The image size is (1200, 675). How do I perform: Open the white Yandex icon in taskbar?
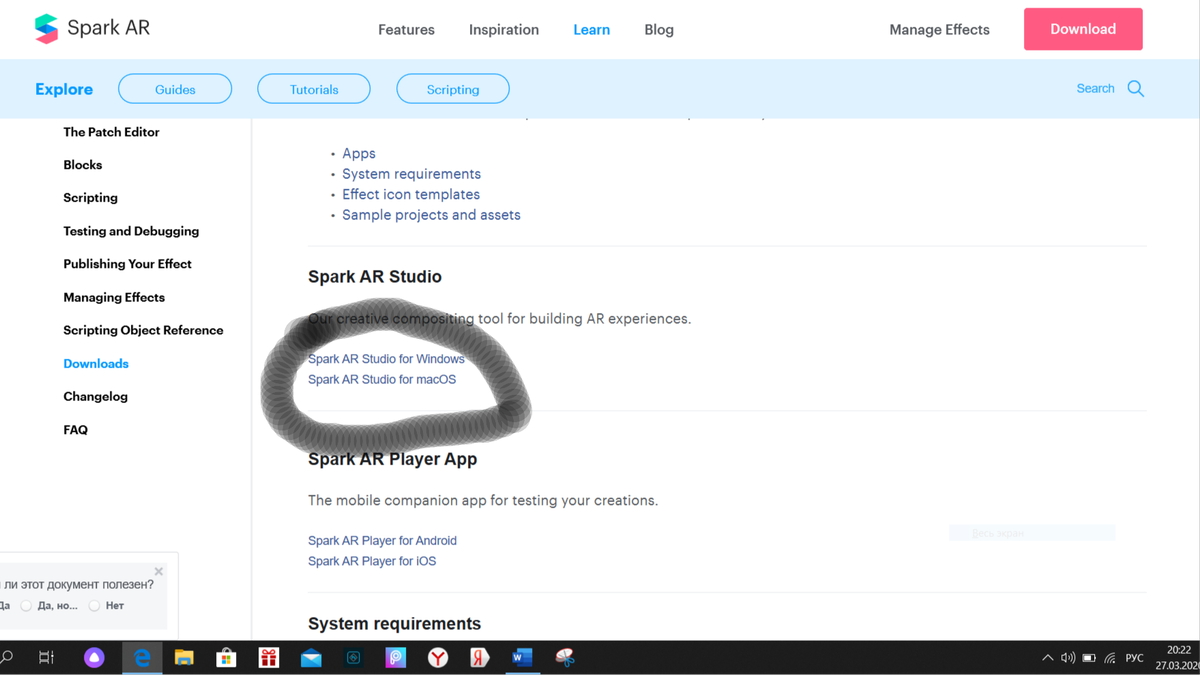point(480,657)
